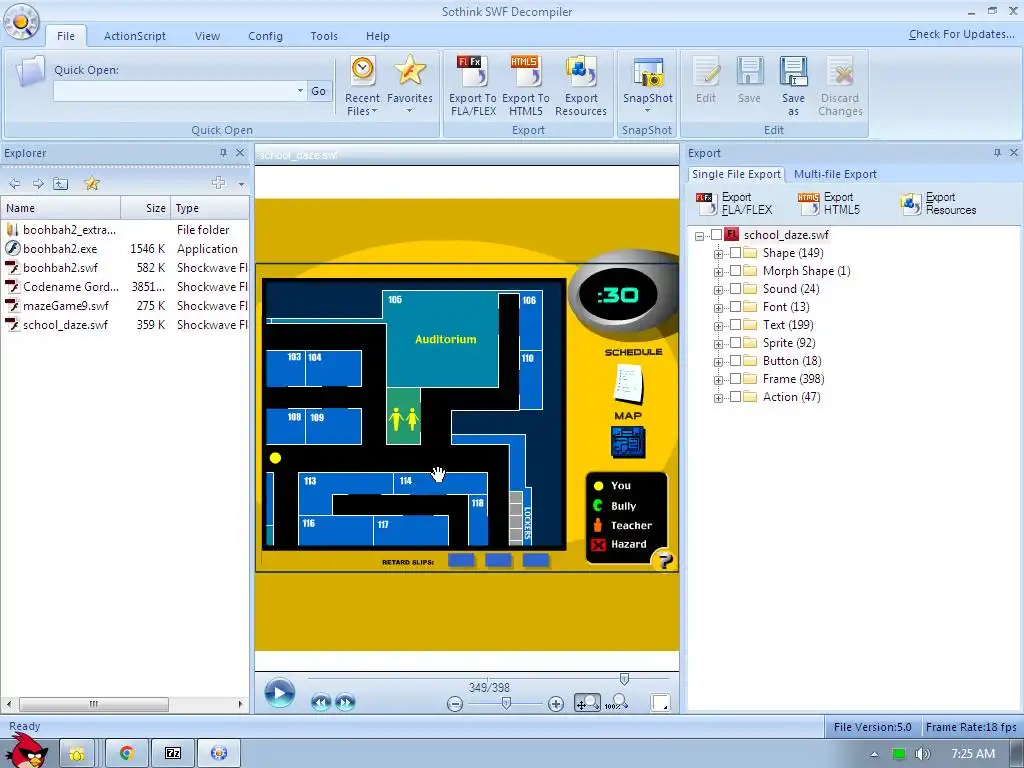Expand the Action (47) folder
Image resolution: width=1024 pixels, height=768 pixels.
pos(718,398)
